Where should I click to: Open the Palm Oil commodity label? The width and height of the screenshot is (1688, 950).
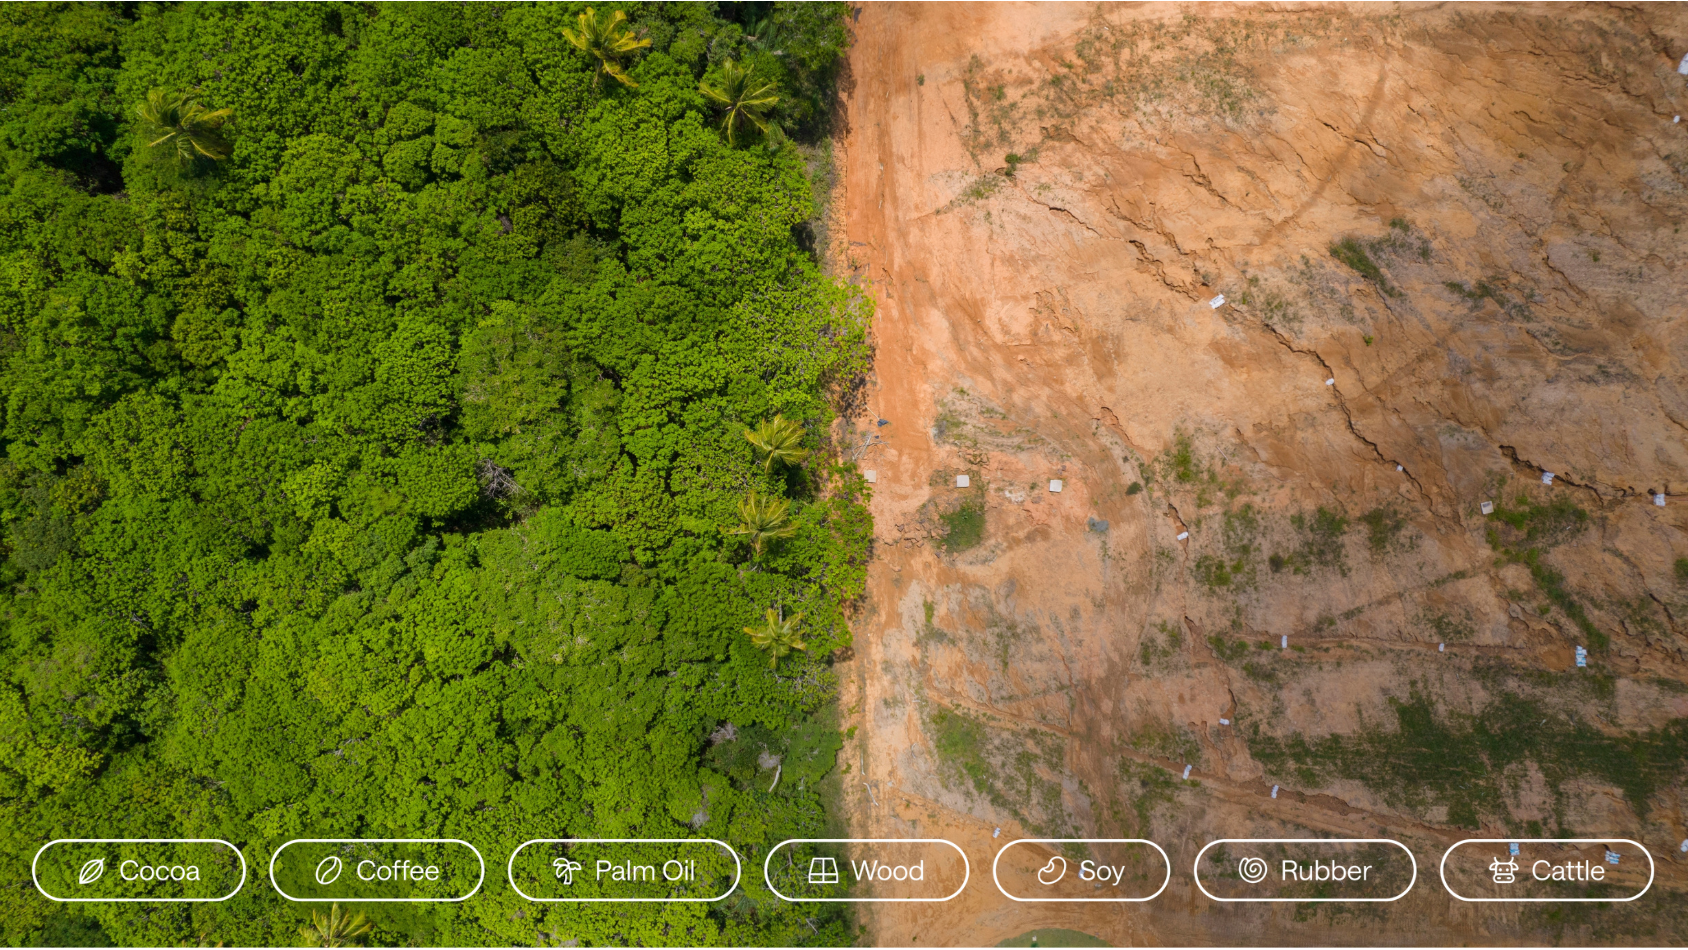(644, 871)
